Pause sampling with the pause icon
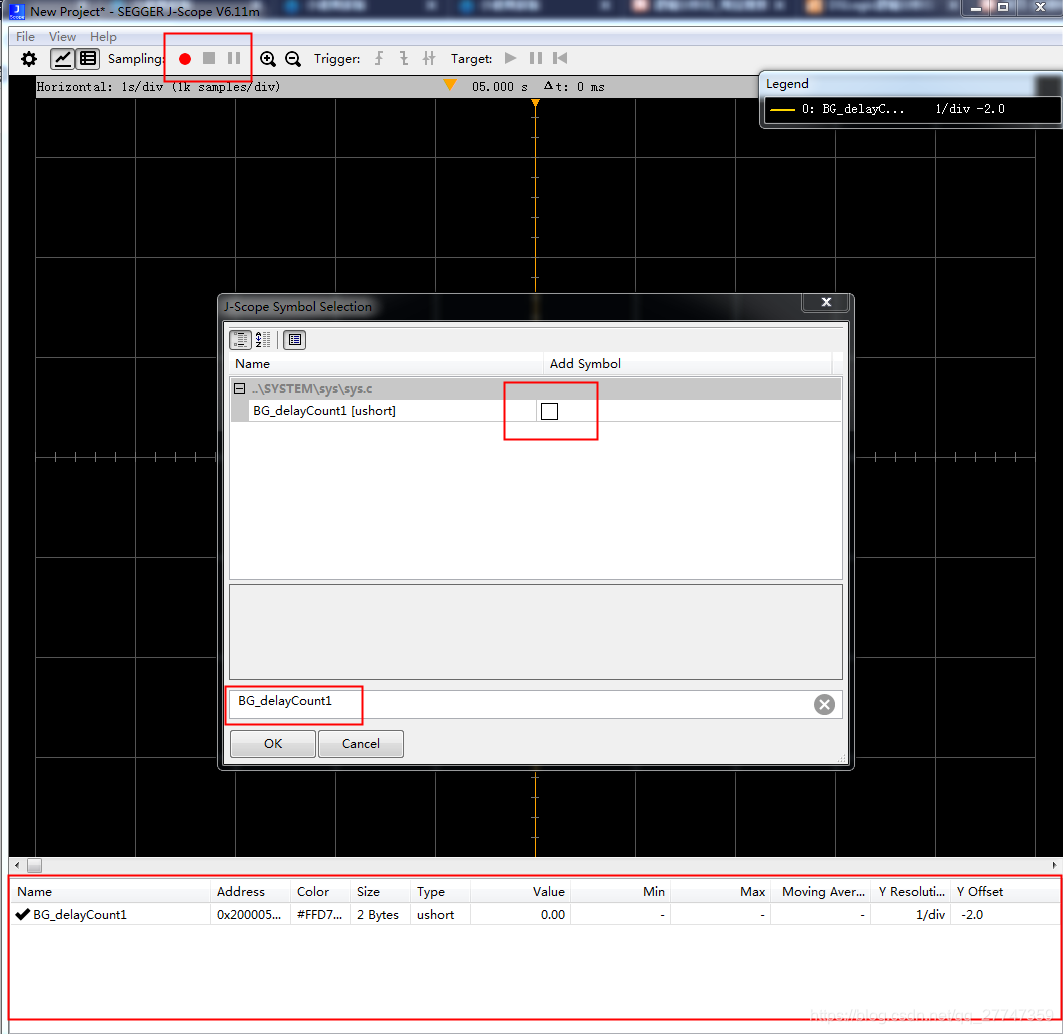The width and height of the screenshot is (1063, 1034). 232,58
